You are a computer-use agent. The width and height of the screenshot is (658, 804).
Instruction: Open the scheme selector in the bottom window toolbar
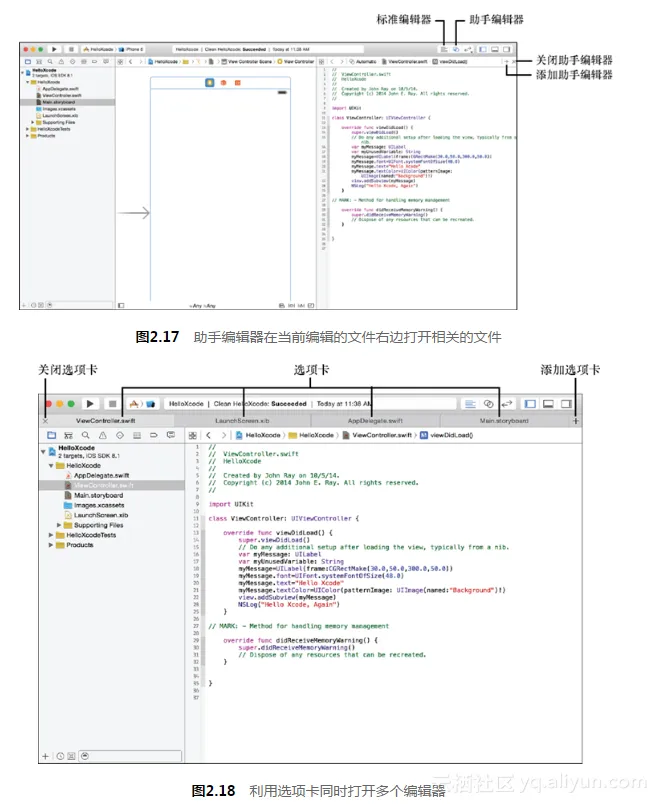142,404
